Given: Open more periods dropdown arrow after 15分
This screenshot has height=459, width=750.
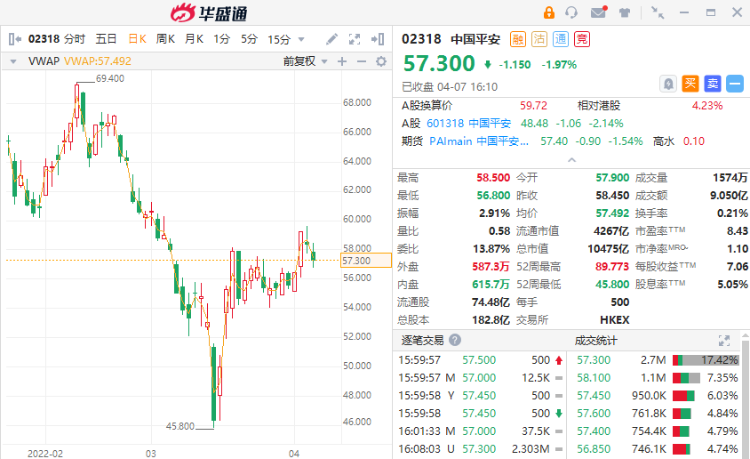Looking at the screenshot, I should point(301,40).
